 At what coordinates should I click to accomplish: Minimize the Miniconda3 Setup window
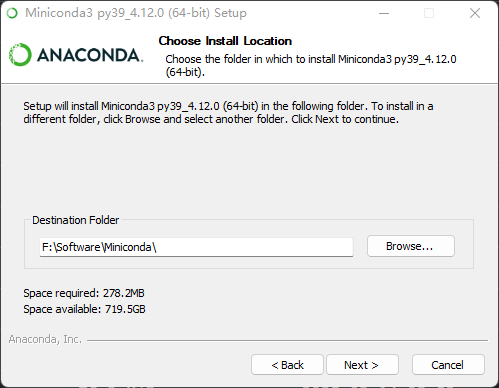tap(384, 13)
